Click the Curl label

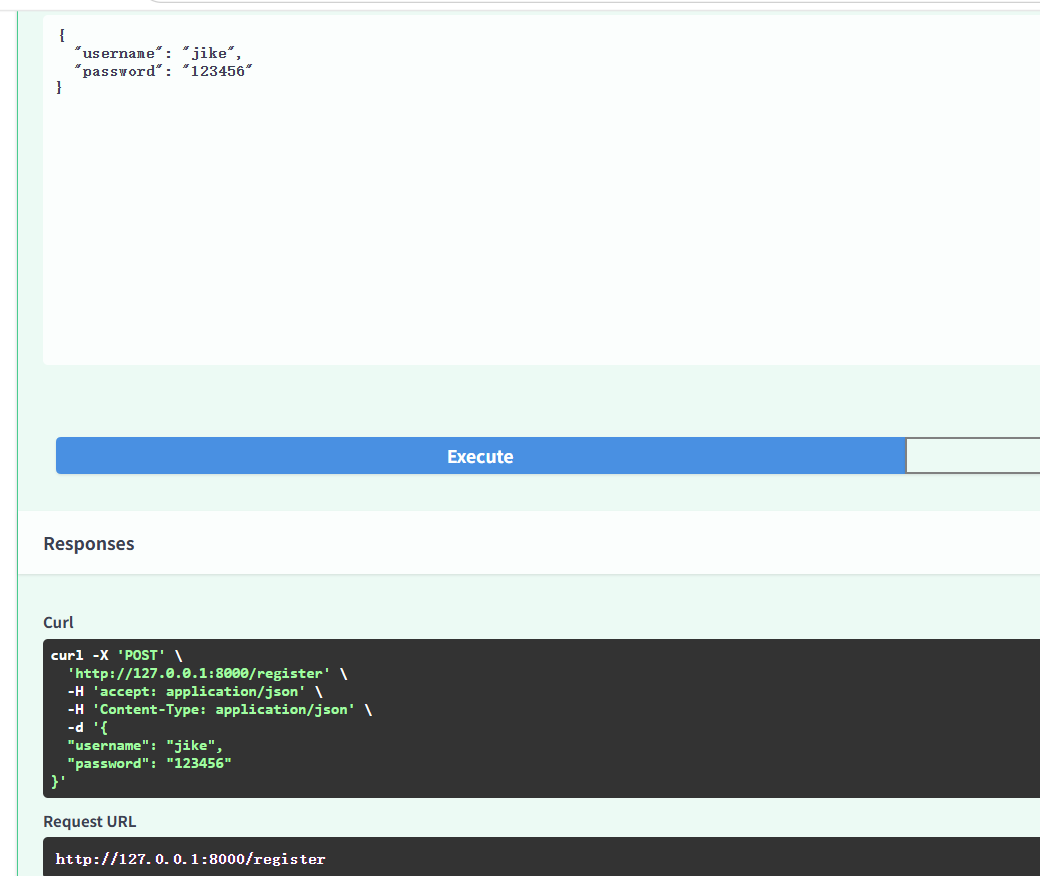[58, 623]
